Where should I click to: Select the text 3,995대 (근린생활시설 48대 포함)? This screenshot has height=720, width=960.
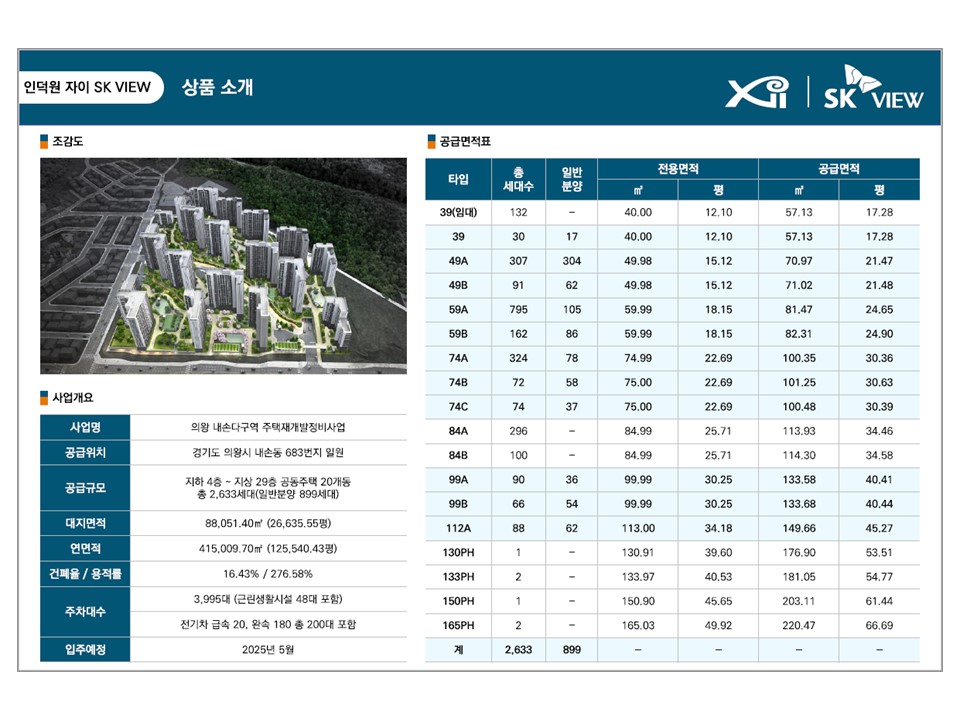pyautogui.click(x=268, y=599)
